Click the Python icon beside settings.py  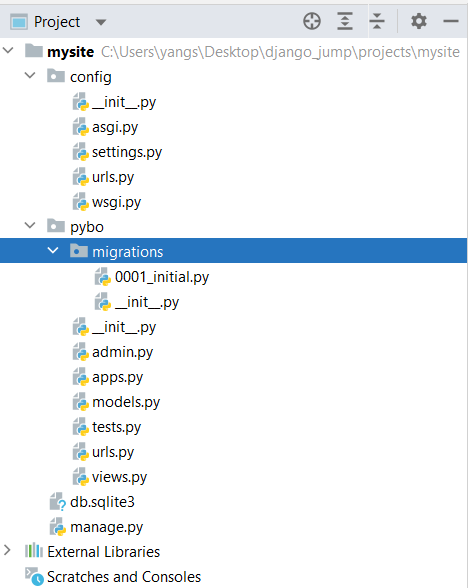(x=81, y=152)
